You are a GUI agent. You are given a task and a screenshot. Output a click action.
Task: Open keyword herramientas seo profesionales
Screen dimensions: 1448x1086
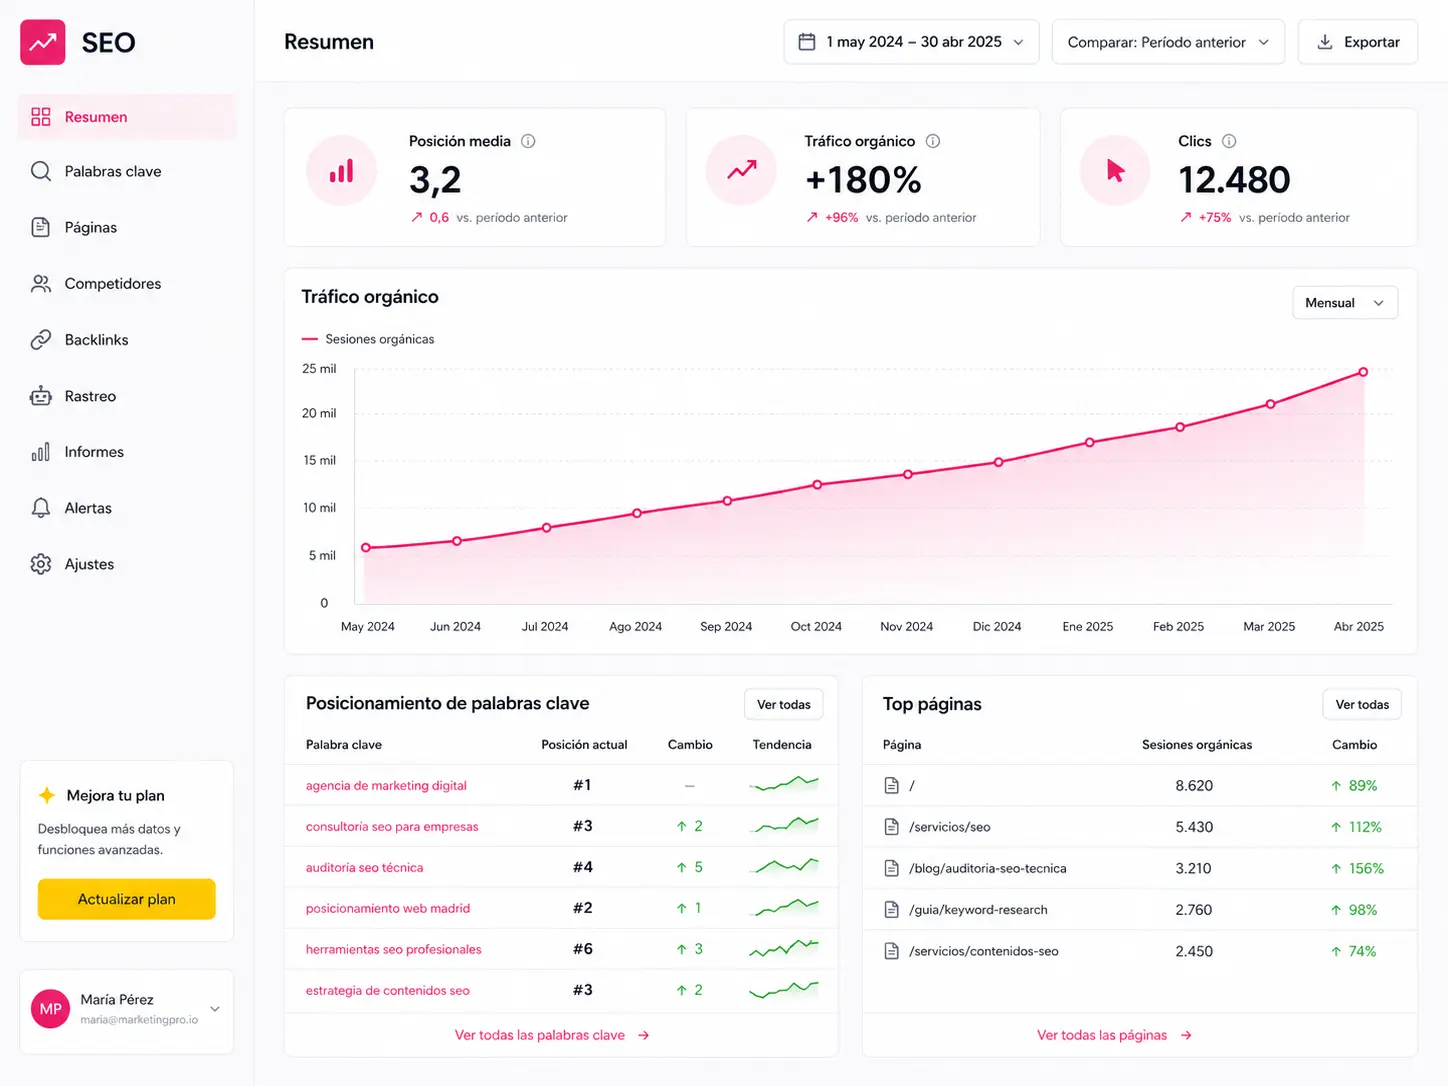point(394,950)
